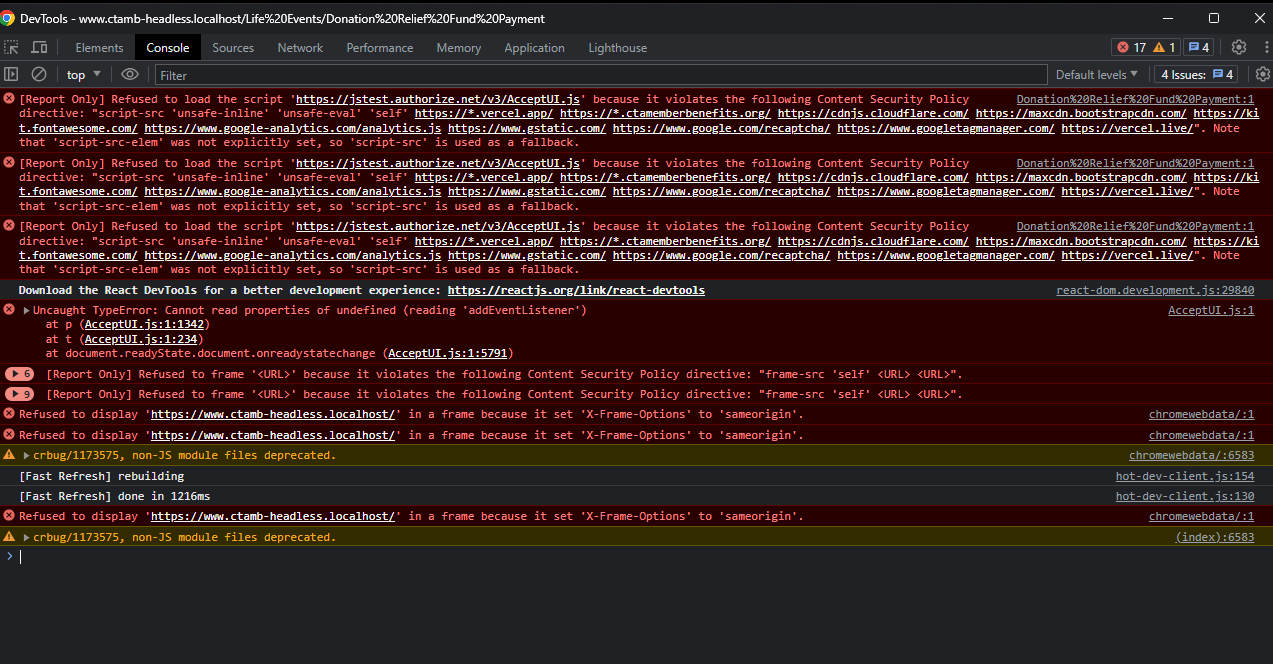Expand the last crbug/1173575 warning message
This screenshot has width=1273, height=664.
coord(26,537)
